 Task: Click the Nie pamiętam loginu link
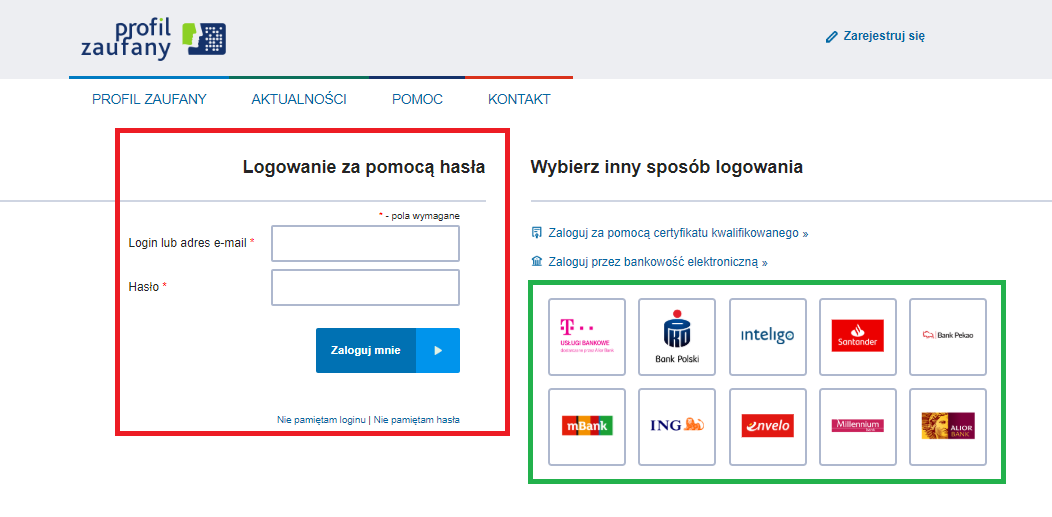(321, 420)
